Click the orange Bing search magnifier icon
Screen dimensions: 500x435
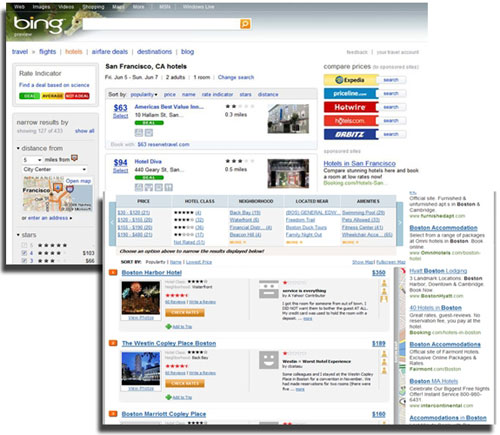tap(245, 24)
